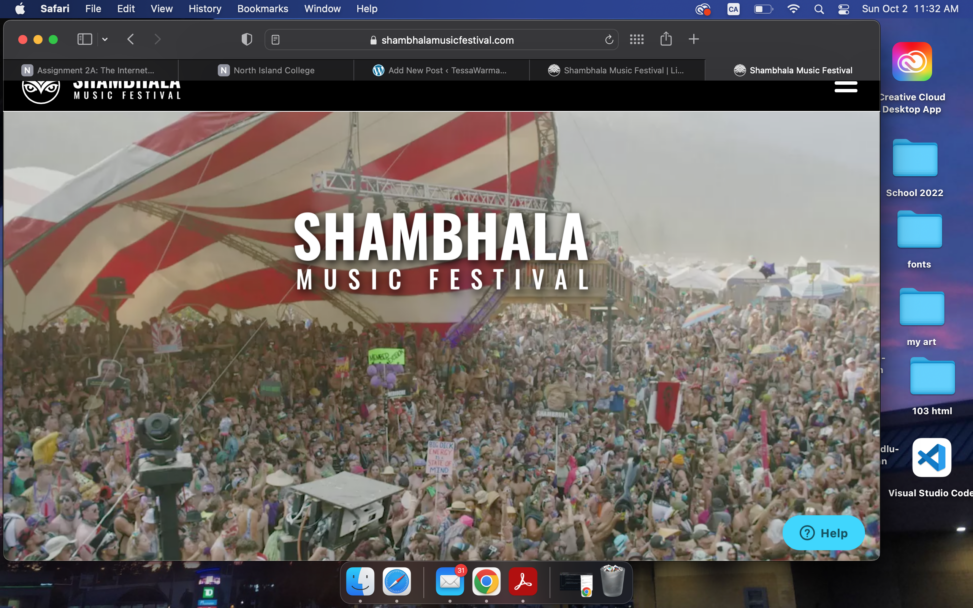Expand the sidebar options dropdown chevron
Image resolution: width=973 pixels, height=608 pixels.
pyautogui.click(x=105, y=40)
